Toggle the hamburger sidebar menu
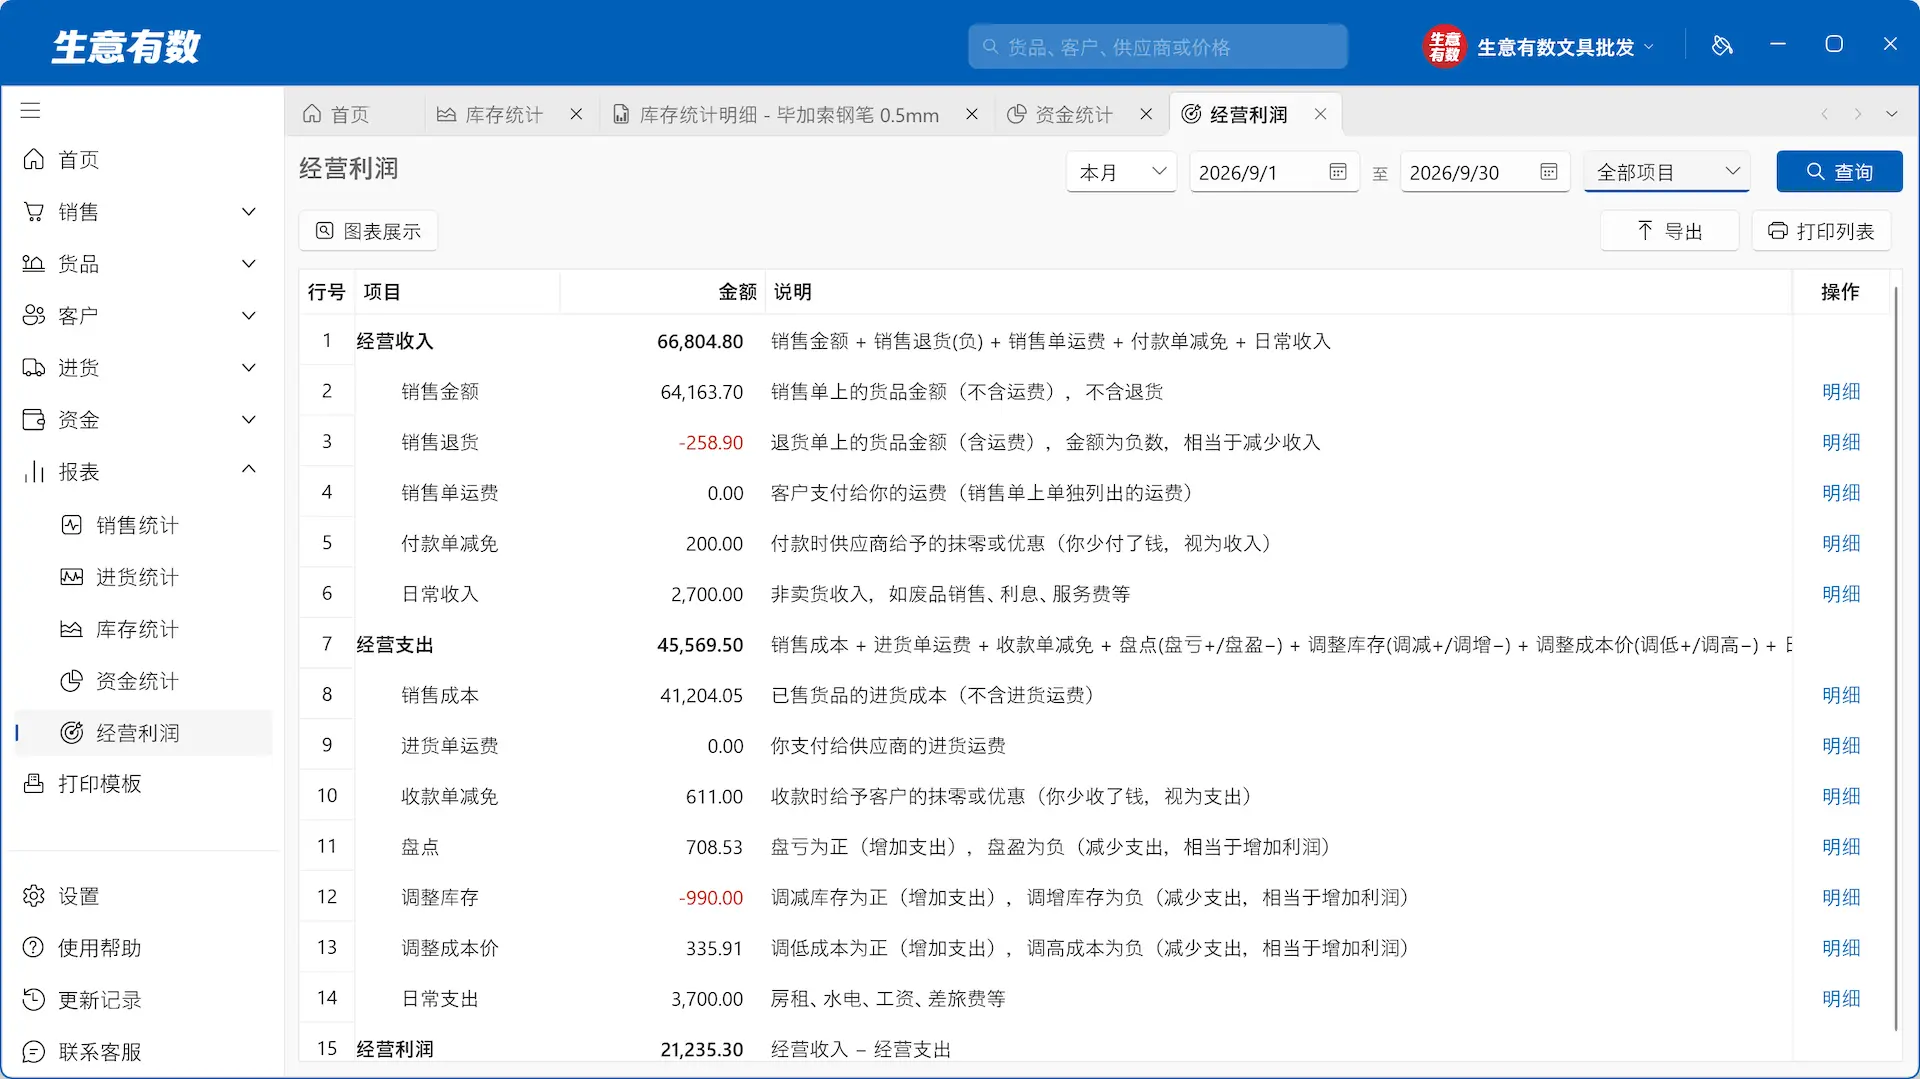The image size is (1920, 1079). [x=31, y=110]
